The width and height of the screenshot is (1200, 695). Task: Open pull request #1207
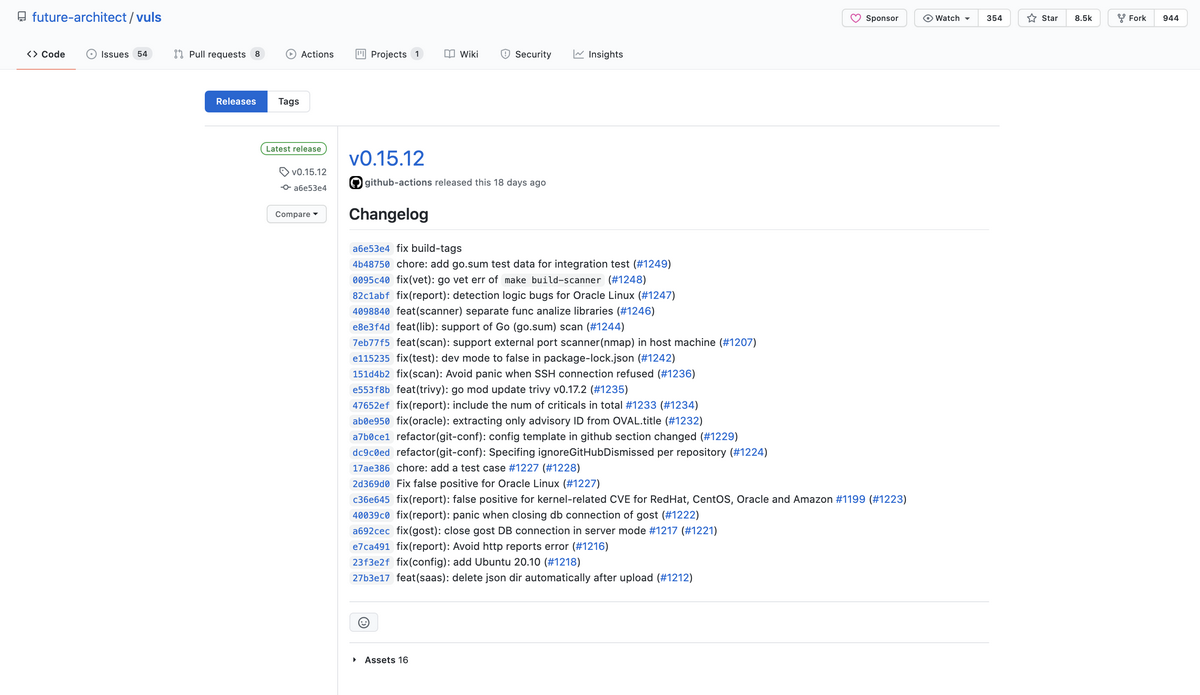pyautogui.click(x=737, y=343)
